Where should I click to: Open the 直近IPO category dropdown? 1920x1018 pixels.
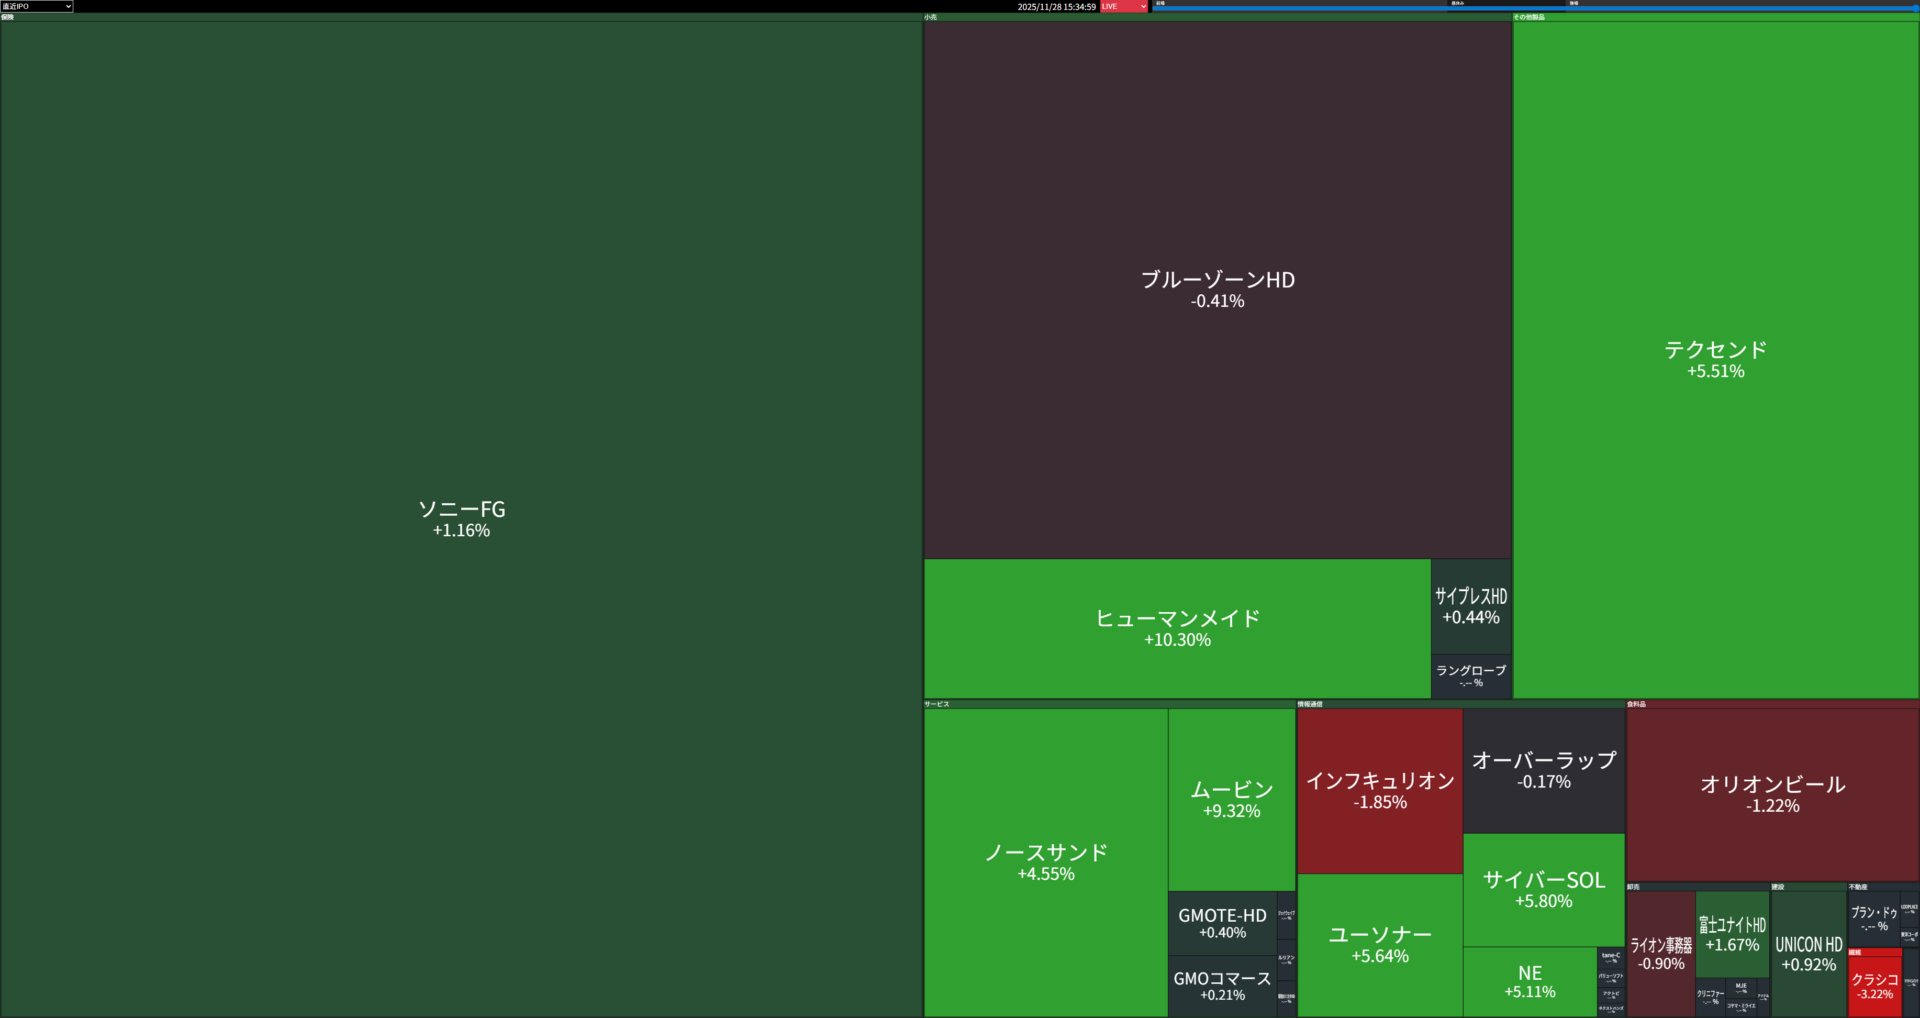[37, 6]
